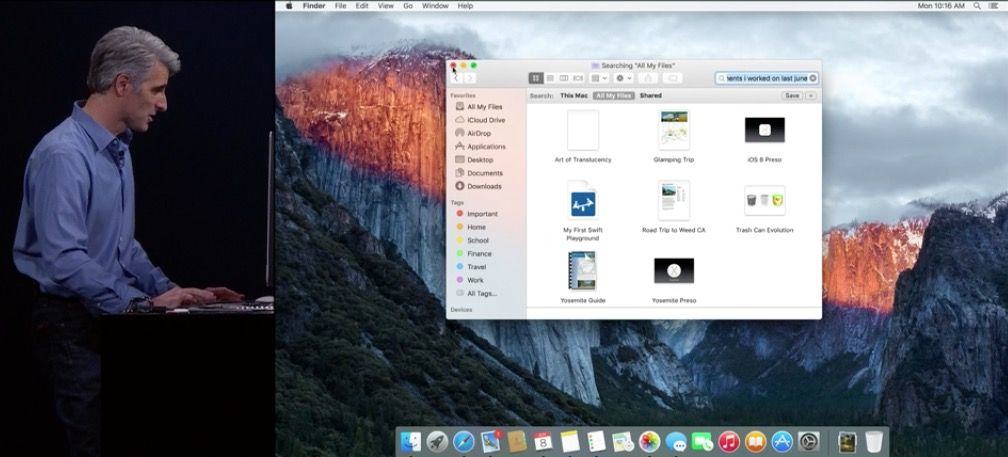This screenshot has height=457, width=1008.
Task: Click the Save search button
Action: (792, 96)
